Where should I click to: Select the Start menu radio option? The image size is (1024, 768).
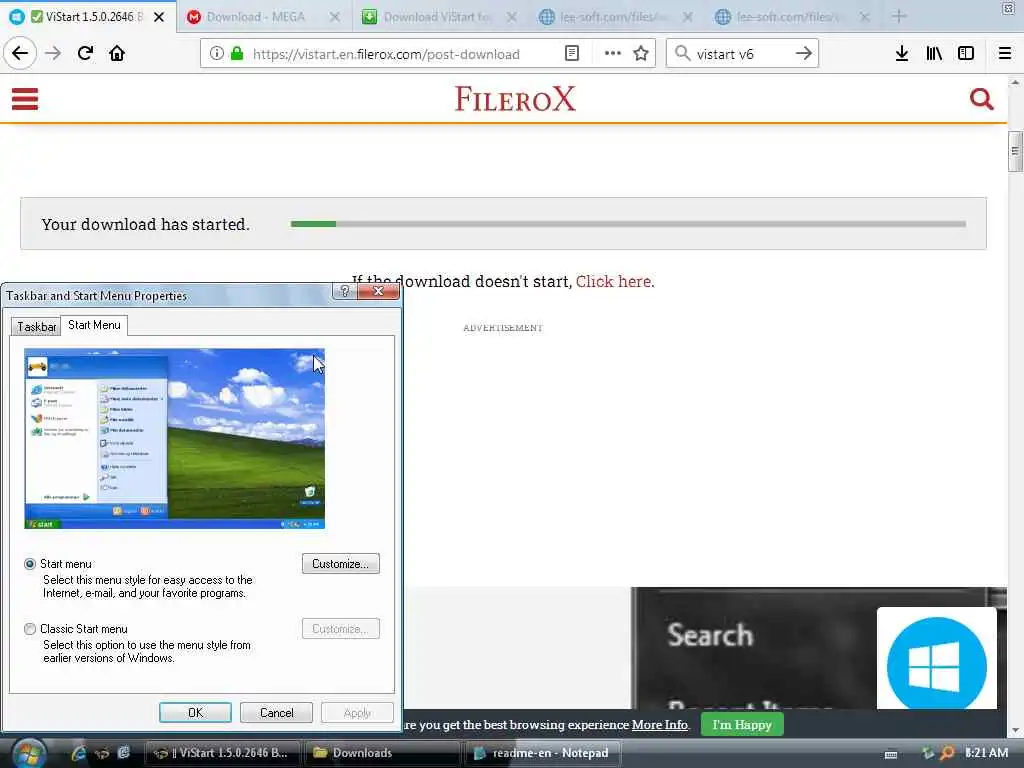pos(30,564)
